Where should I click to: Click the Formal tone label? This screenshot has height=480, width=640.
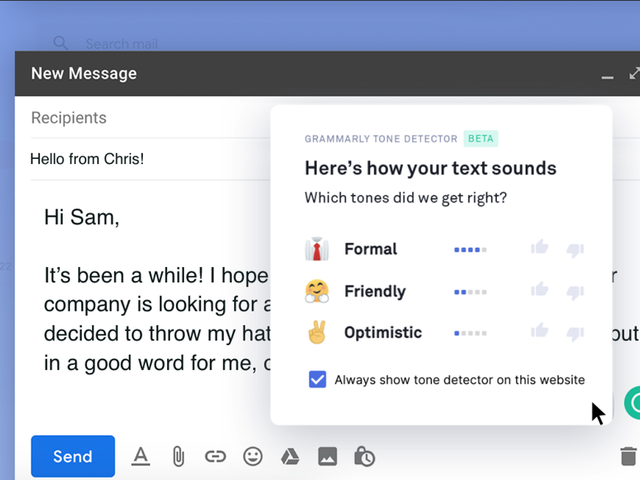[x=371, y=249]
